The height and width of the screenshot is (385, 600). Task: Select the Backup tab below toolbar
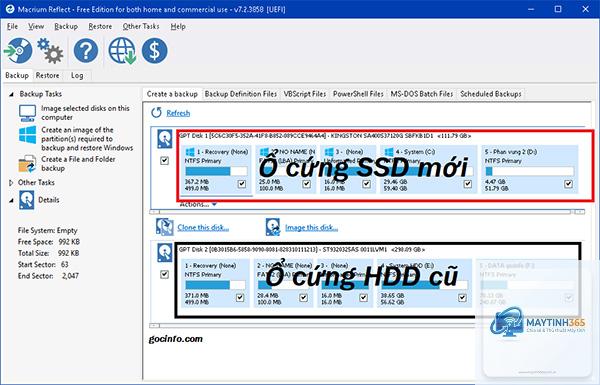point(17,75)
